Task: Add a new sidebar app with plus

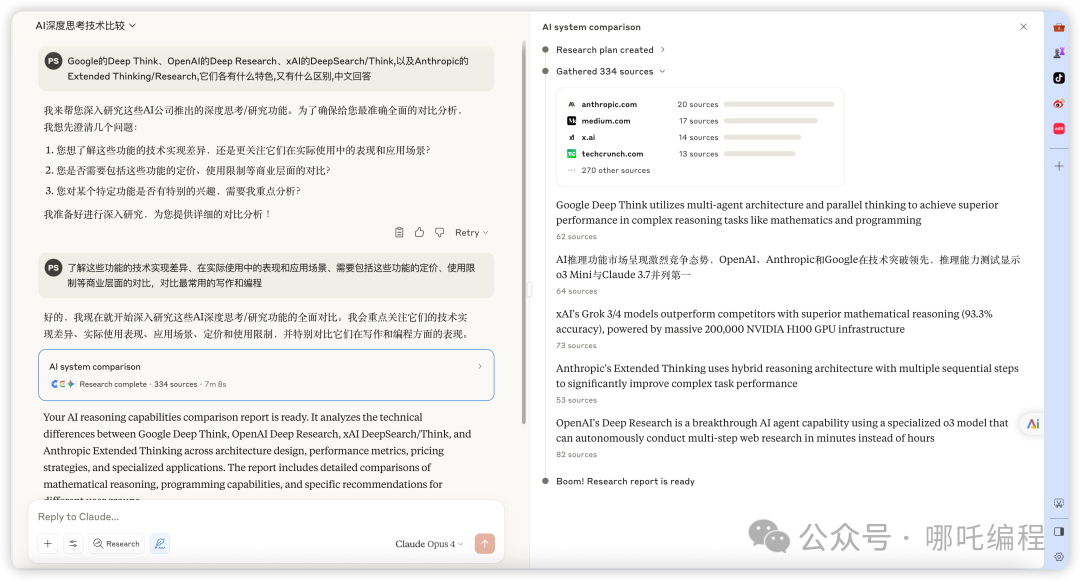Action: tap(1059, 166)
